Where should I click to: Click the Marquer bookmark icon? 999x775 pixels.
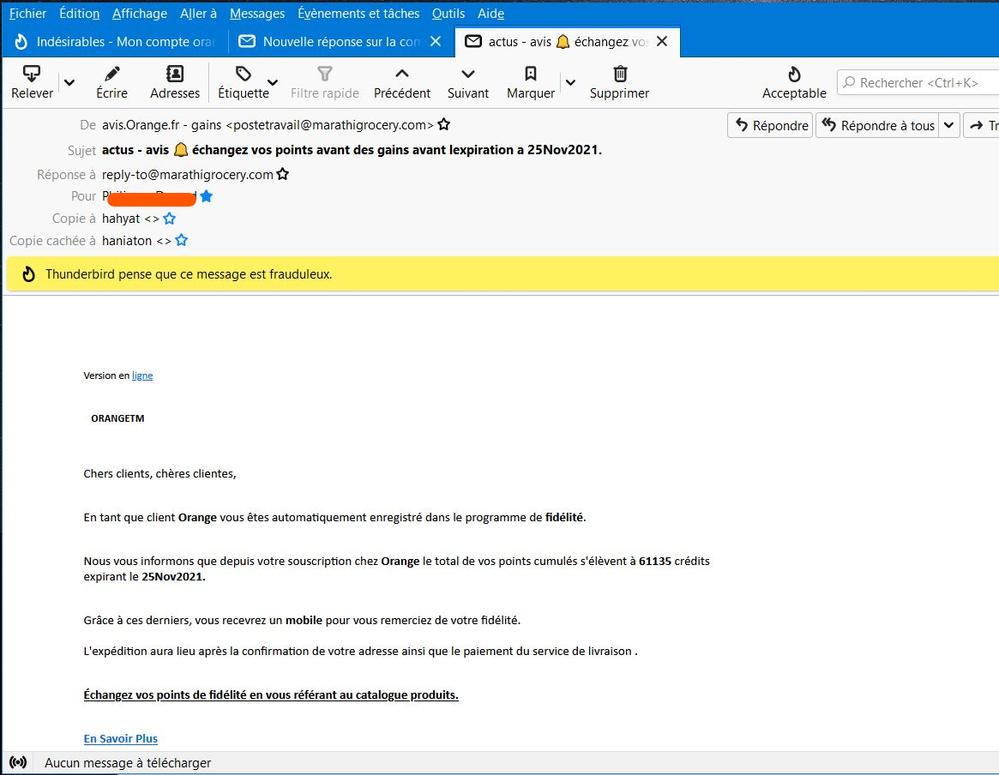(x=530, y=74)
